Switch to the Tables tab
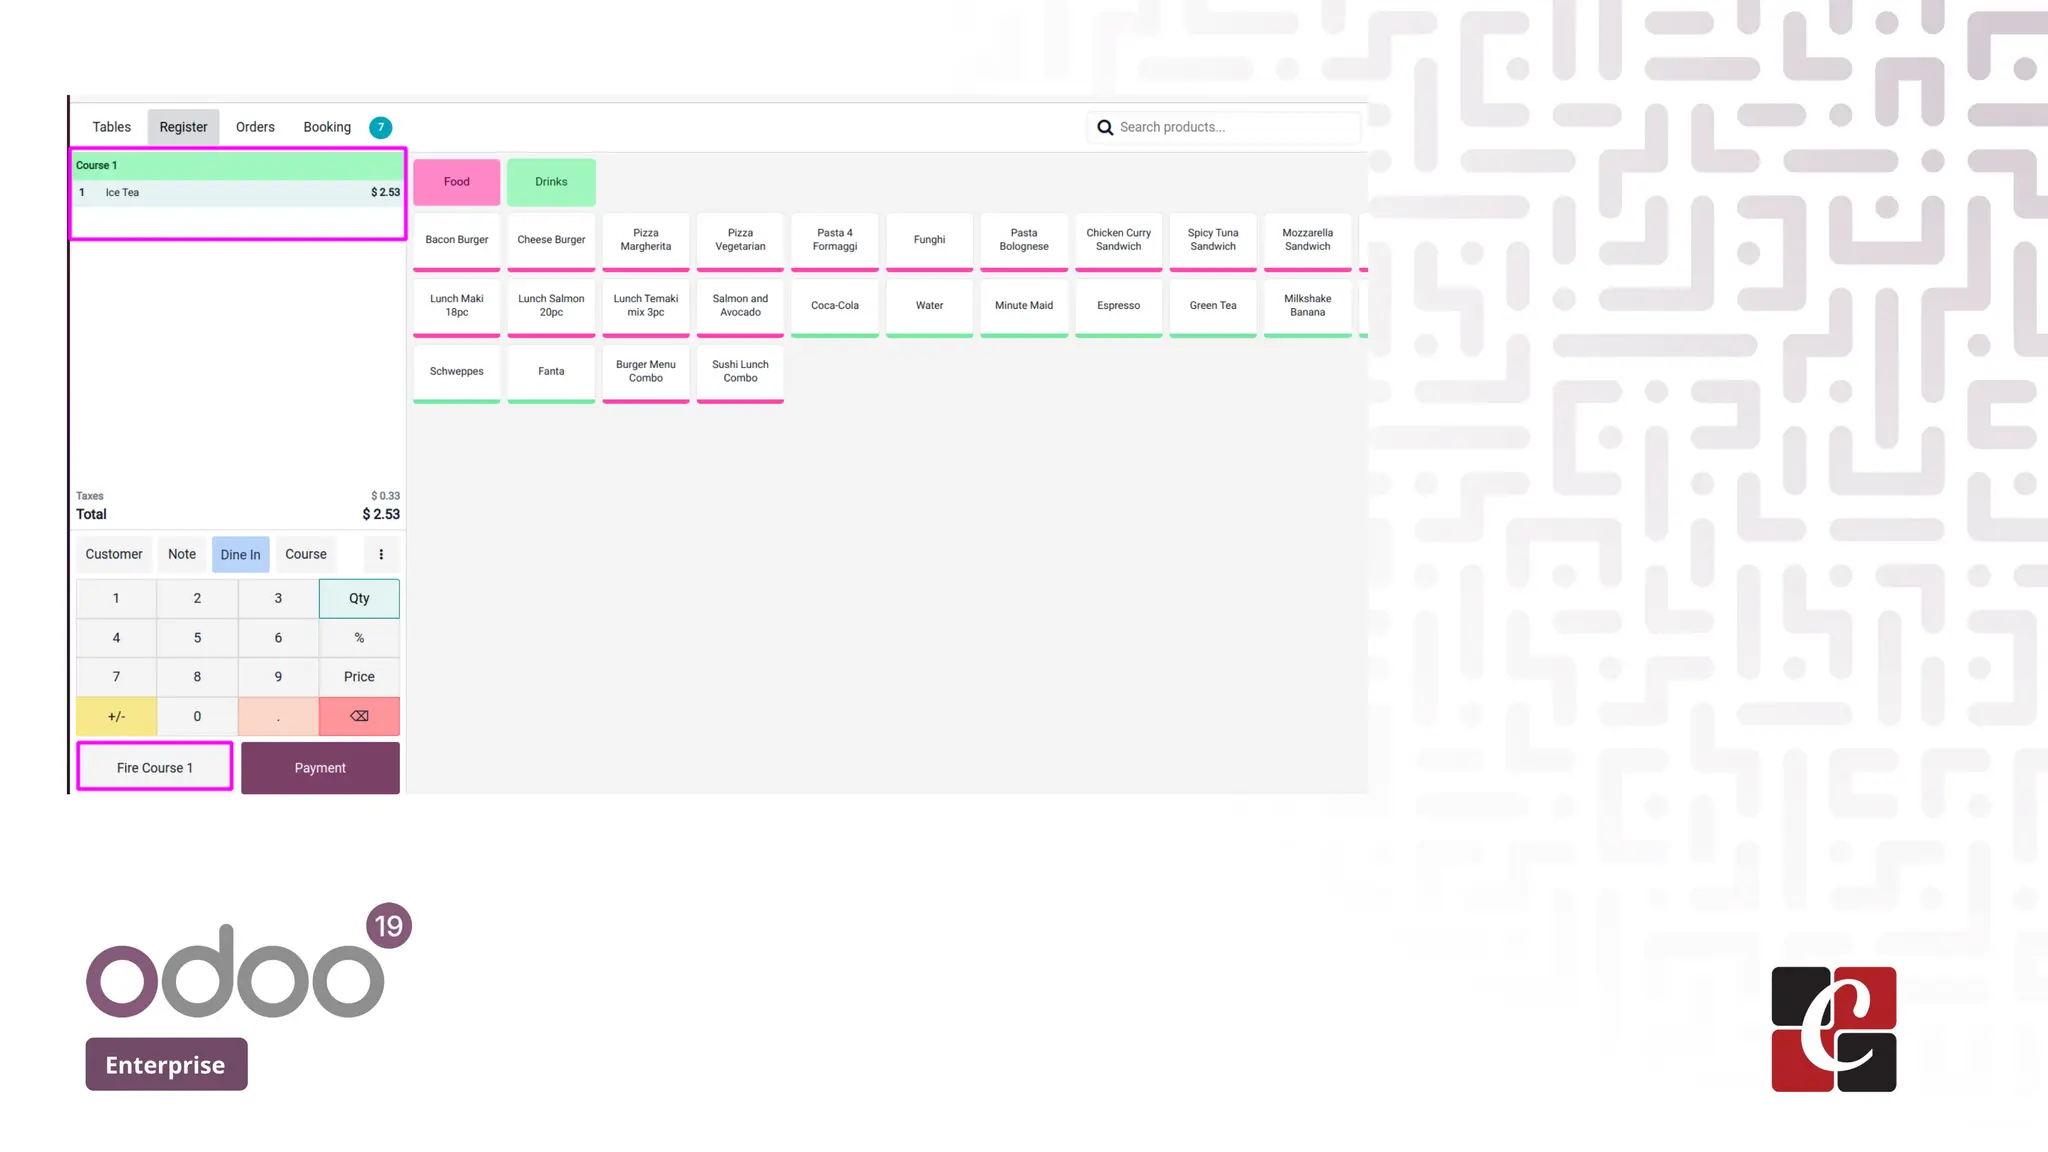 click(x=111, y=127)
